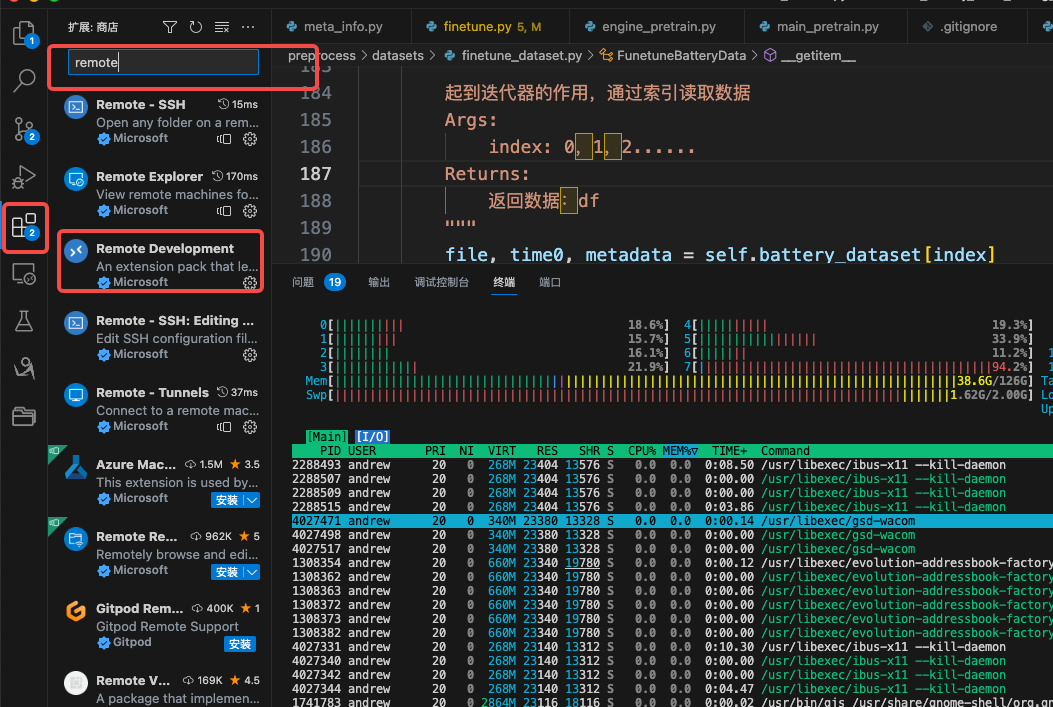The image size is (1053, 707).
Task: Open install dropdown arrow for Azure Machine Learning
Action: tap(252, 500)
